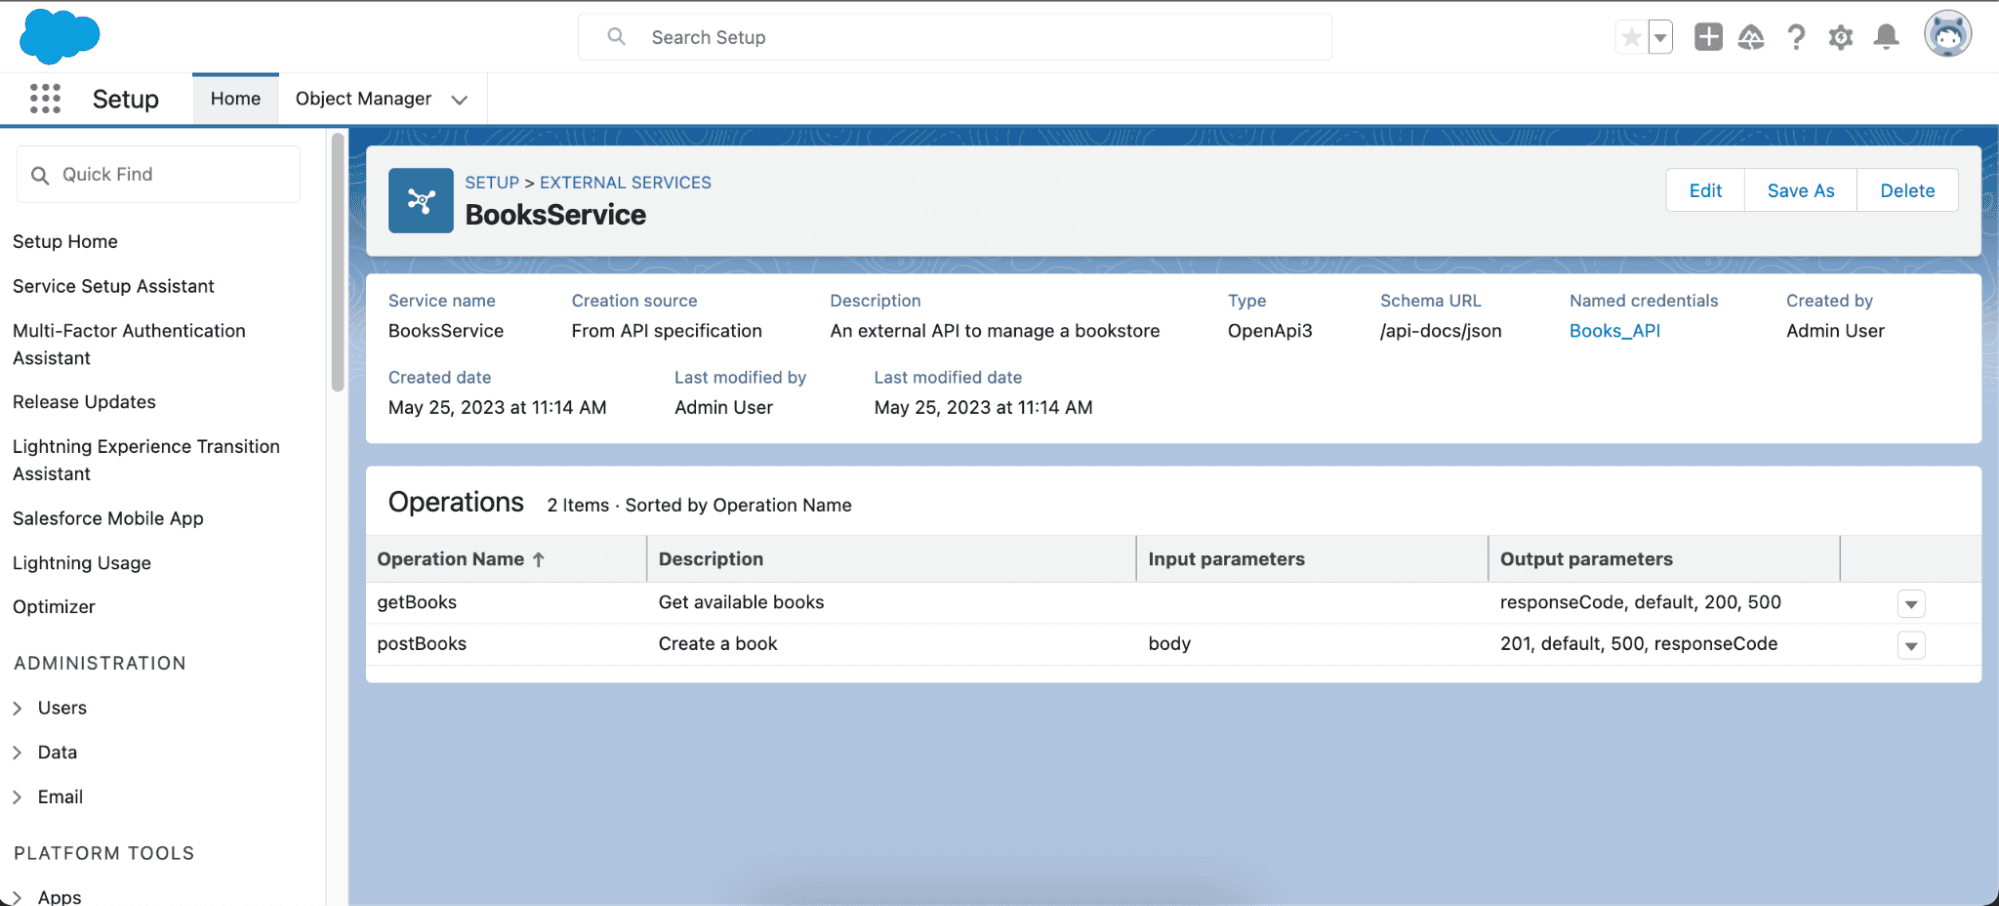Click the Salesforce cloud logo
Viewport: 1999px width, 906px height.
pyautogui.click(x=60, y=36)
